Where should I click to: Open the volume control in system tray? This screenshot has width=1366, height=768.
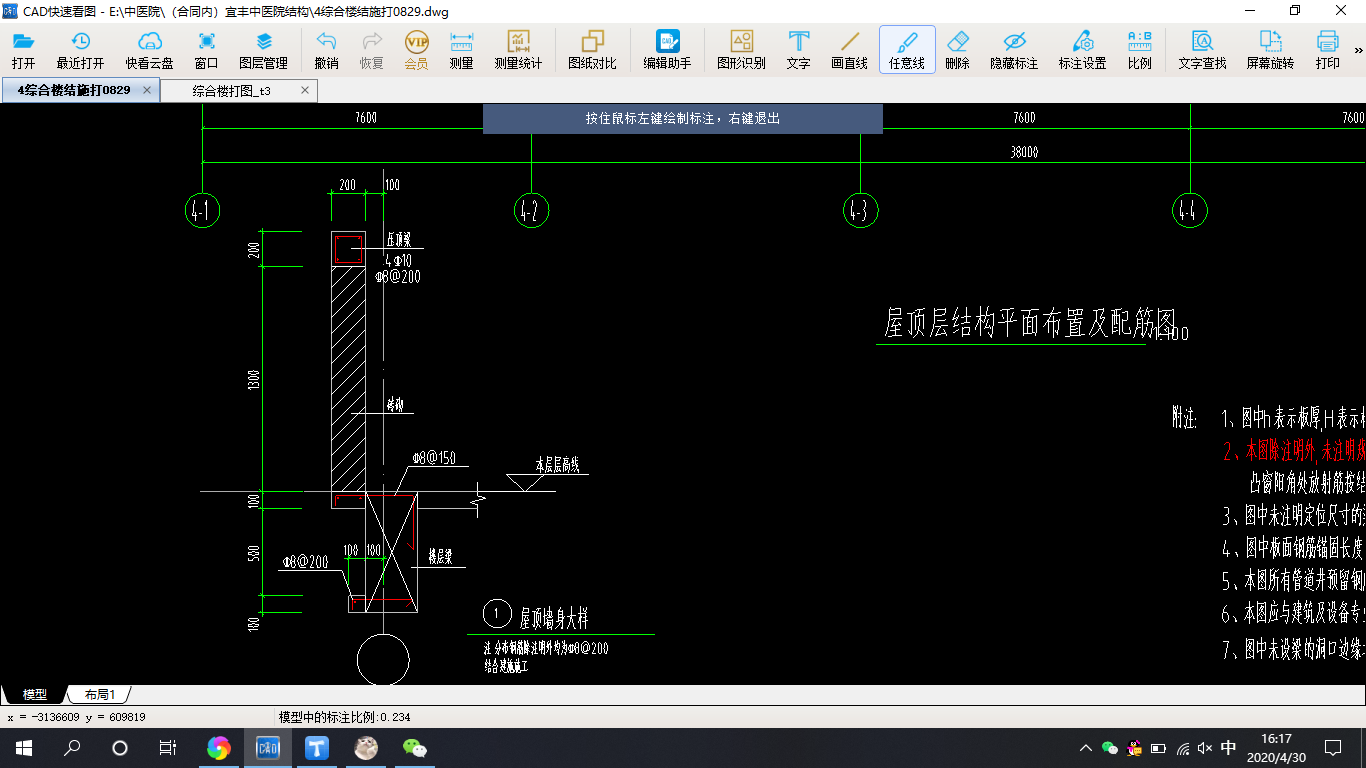(x=1205, y=748)
